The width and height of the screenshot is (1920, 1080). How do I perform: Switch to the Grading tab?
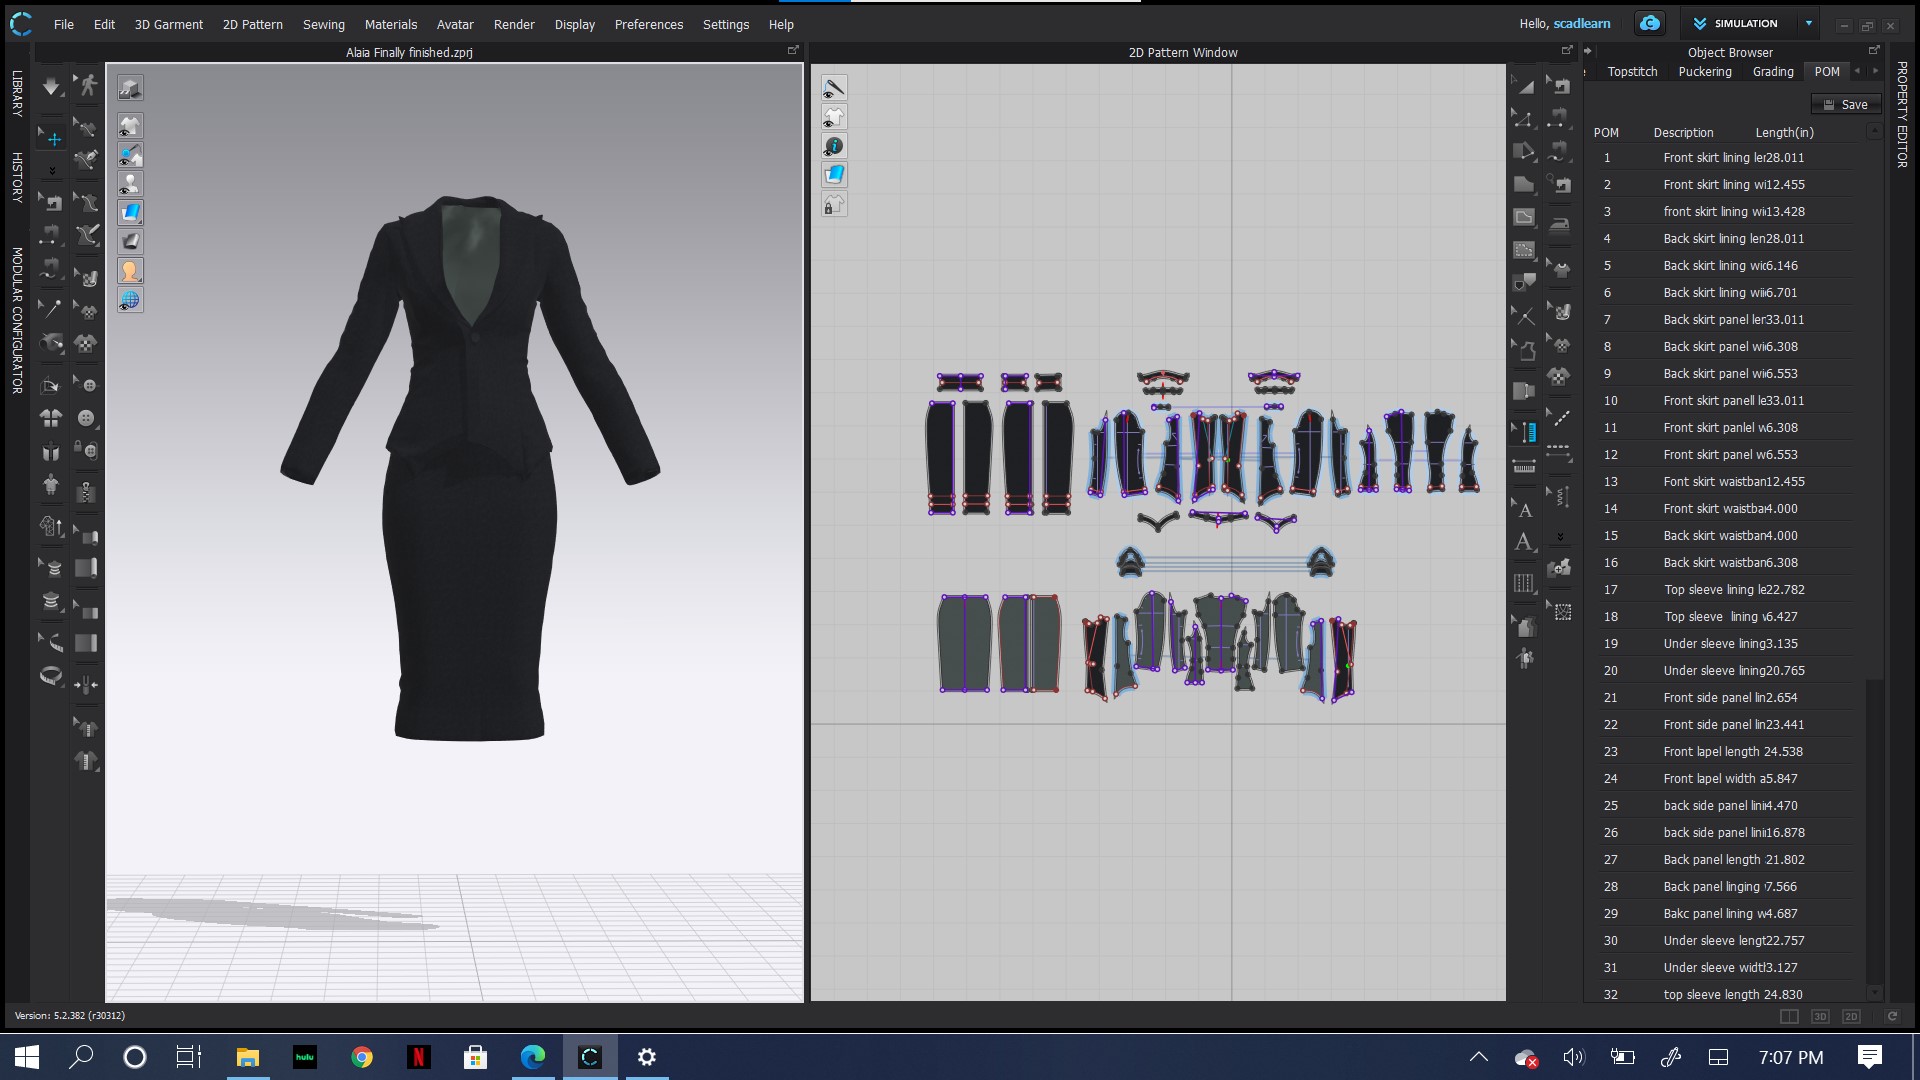(x=1772, y=72)
